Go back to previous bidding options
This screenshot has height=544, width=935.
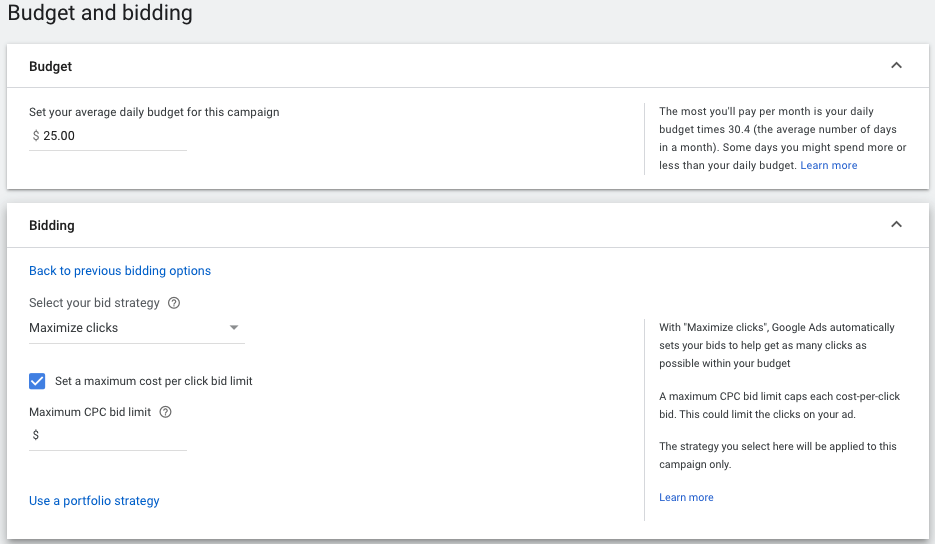tap(120, 271)
